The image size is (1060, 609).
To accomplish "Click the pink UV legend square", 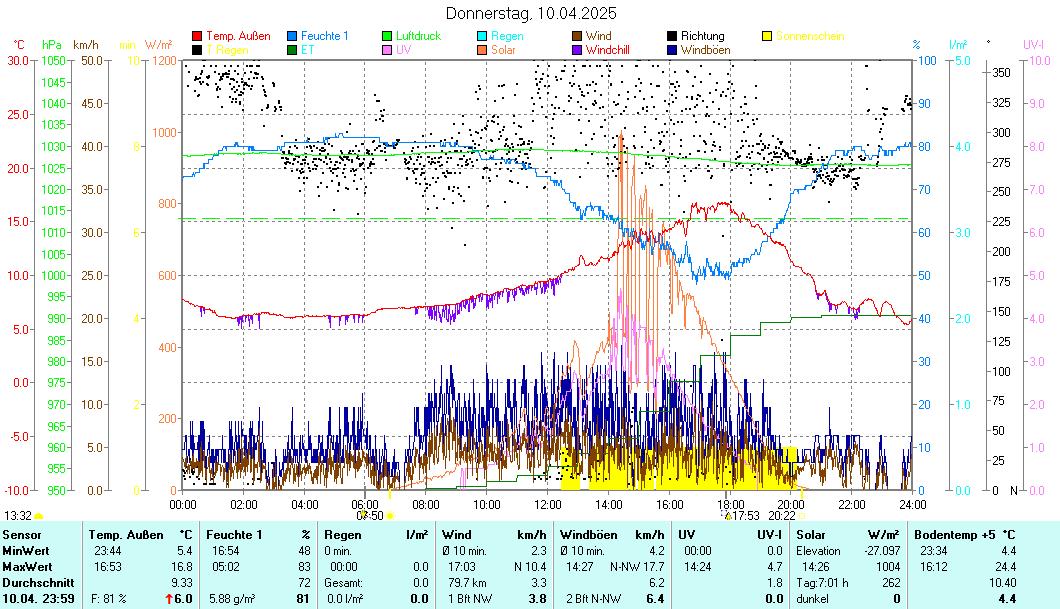I will point(387,49).
